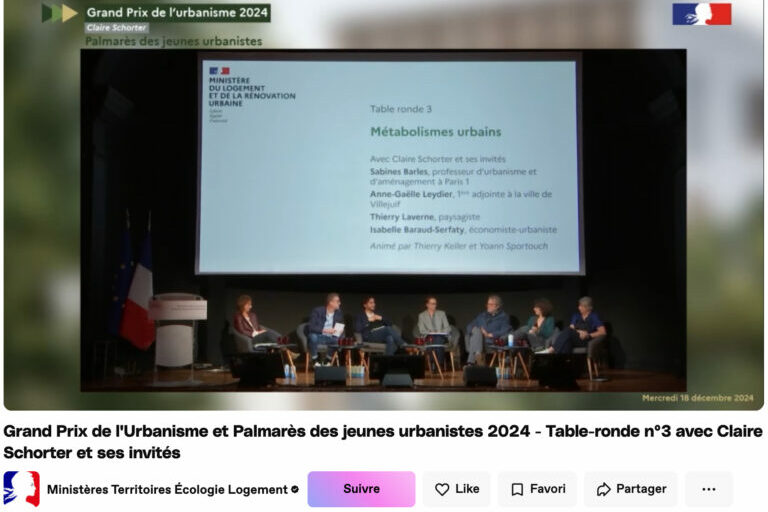Image resolution: width=768 pixels, height=512 pixels.
Task: Click the Favori bookmark icon
Action: [x=517, y=489]
